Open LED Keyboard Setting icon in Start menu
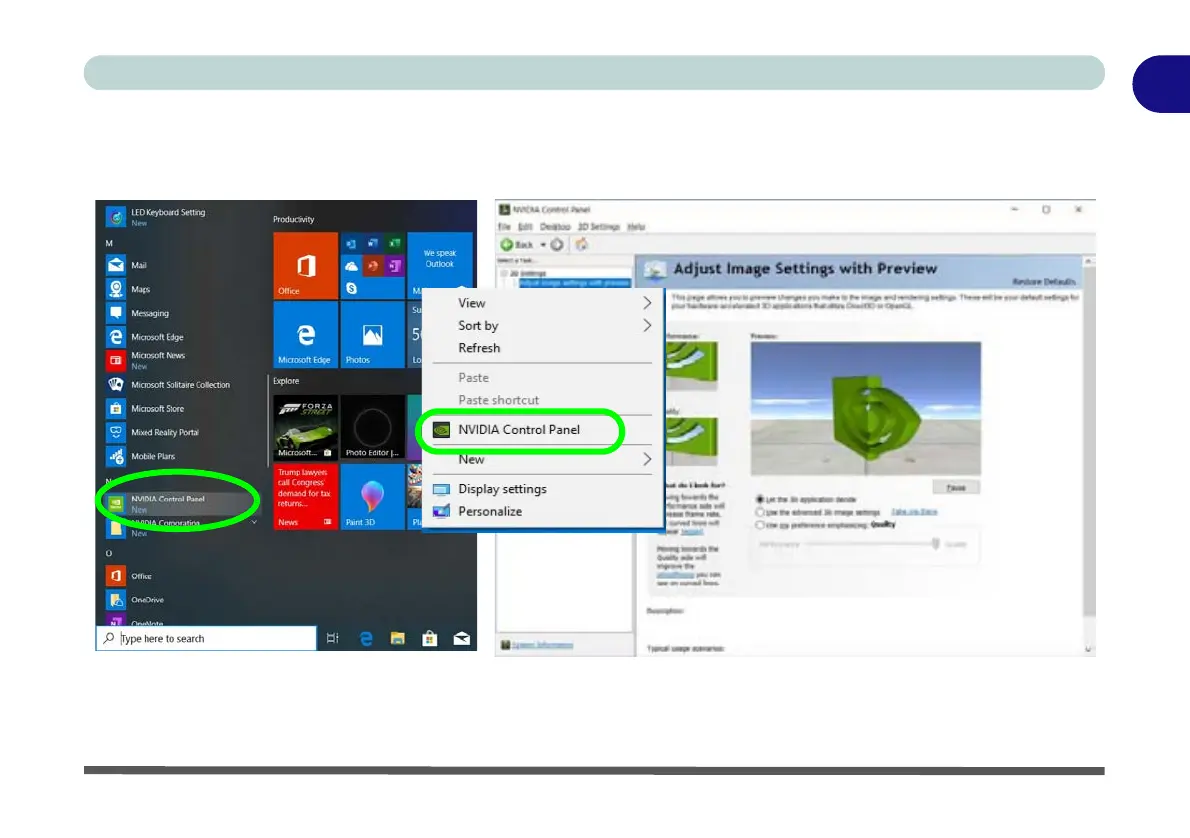1190x838 pixels. (x=115, y=217)
